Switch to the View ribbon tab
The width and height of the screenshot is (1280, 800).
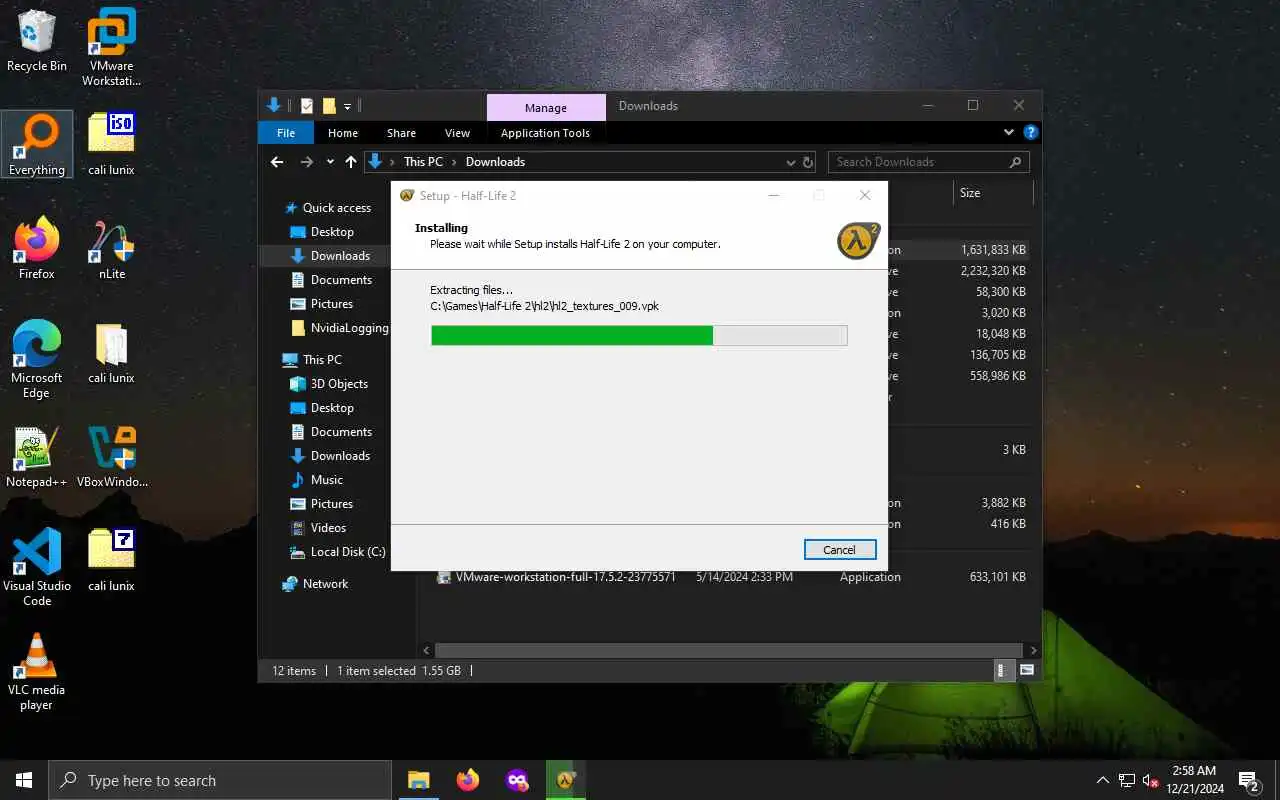pos(457,133)
